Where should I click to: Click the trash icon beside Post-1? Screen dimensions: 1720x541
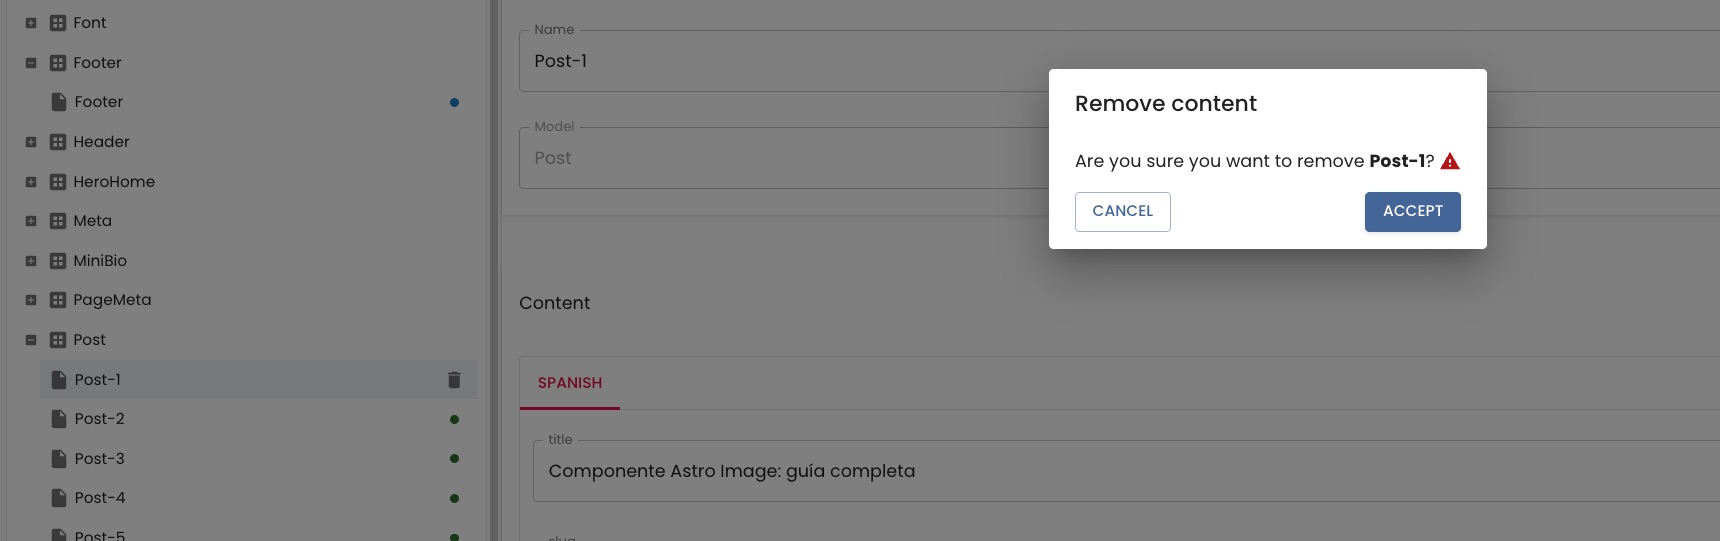454,380
